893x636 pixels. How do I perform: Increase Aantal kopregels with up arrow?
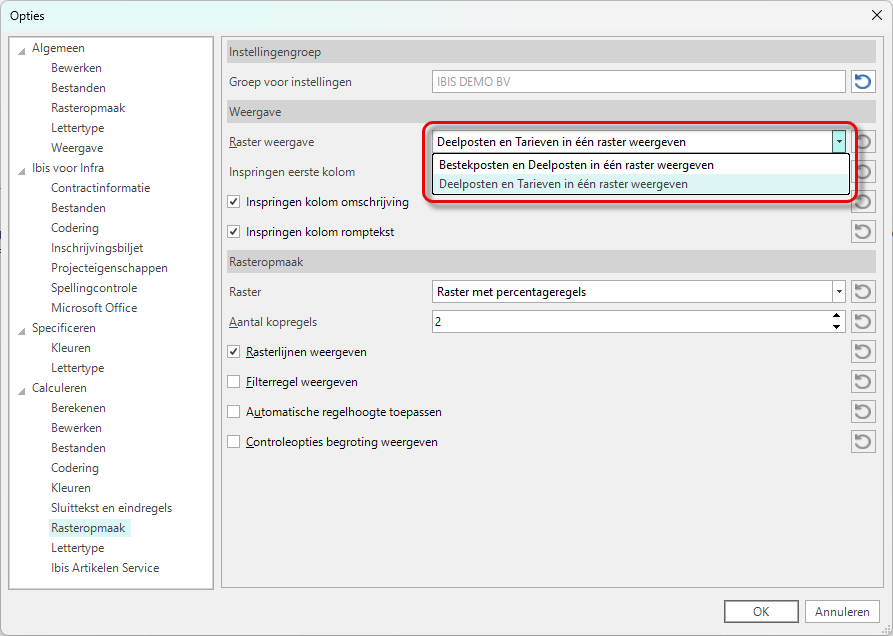click(x=837, y=317)
